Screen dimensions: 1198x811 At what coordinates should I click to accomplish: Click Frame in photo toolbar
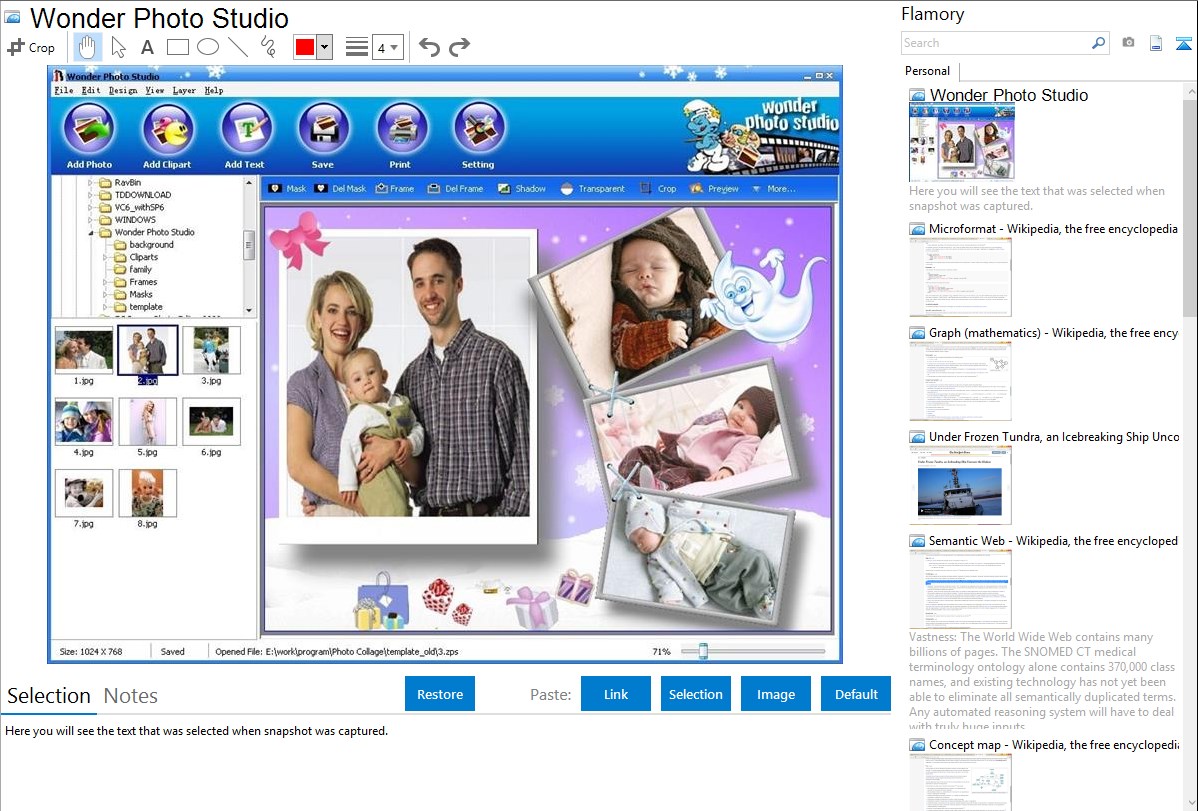(x=395, y=189)
